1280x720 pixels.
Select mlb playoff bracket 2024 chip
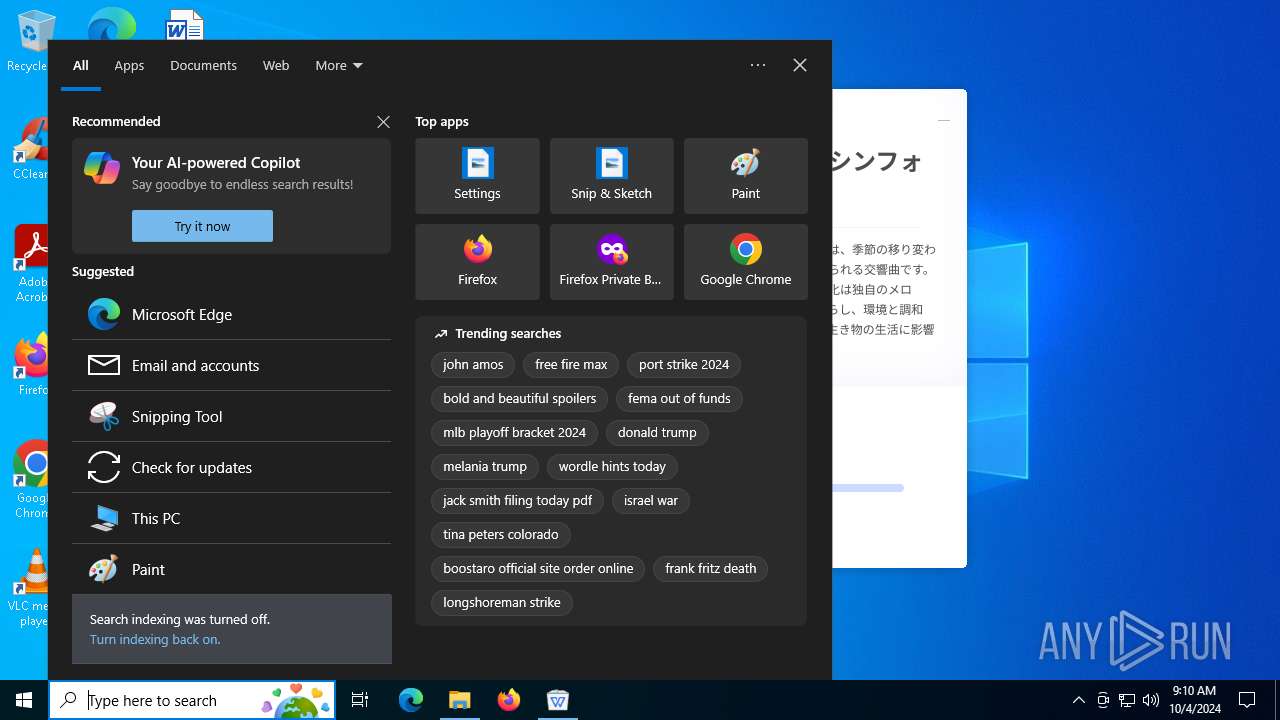coord(514,433)
